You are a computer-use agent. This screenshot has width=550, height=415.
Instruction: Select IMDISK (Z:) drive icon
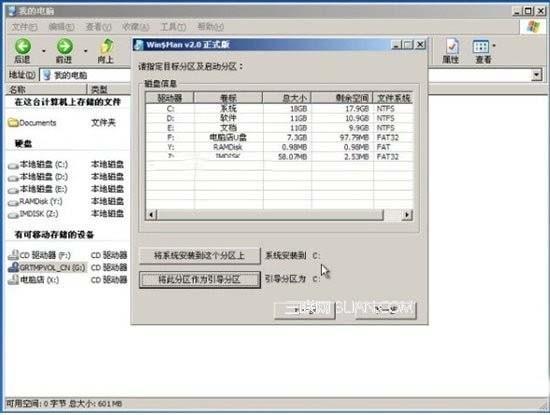tap(13, 214)
